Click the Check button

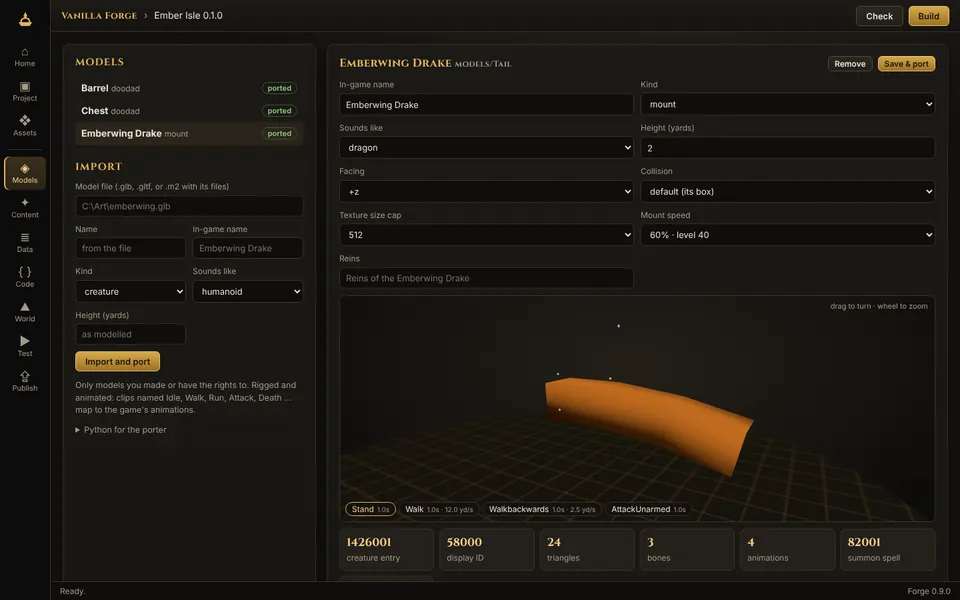click(879, 16)
